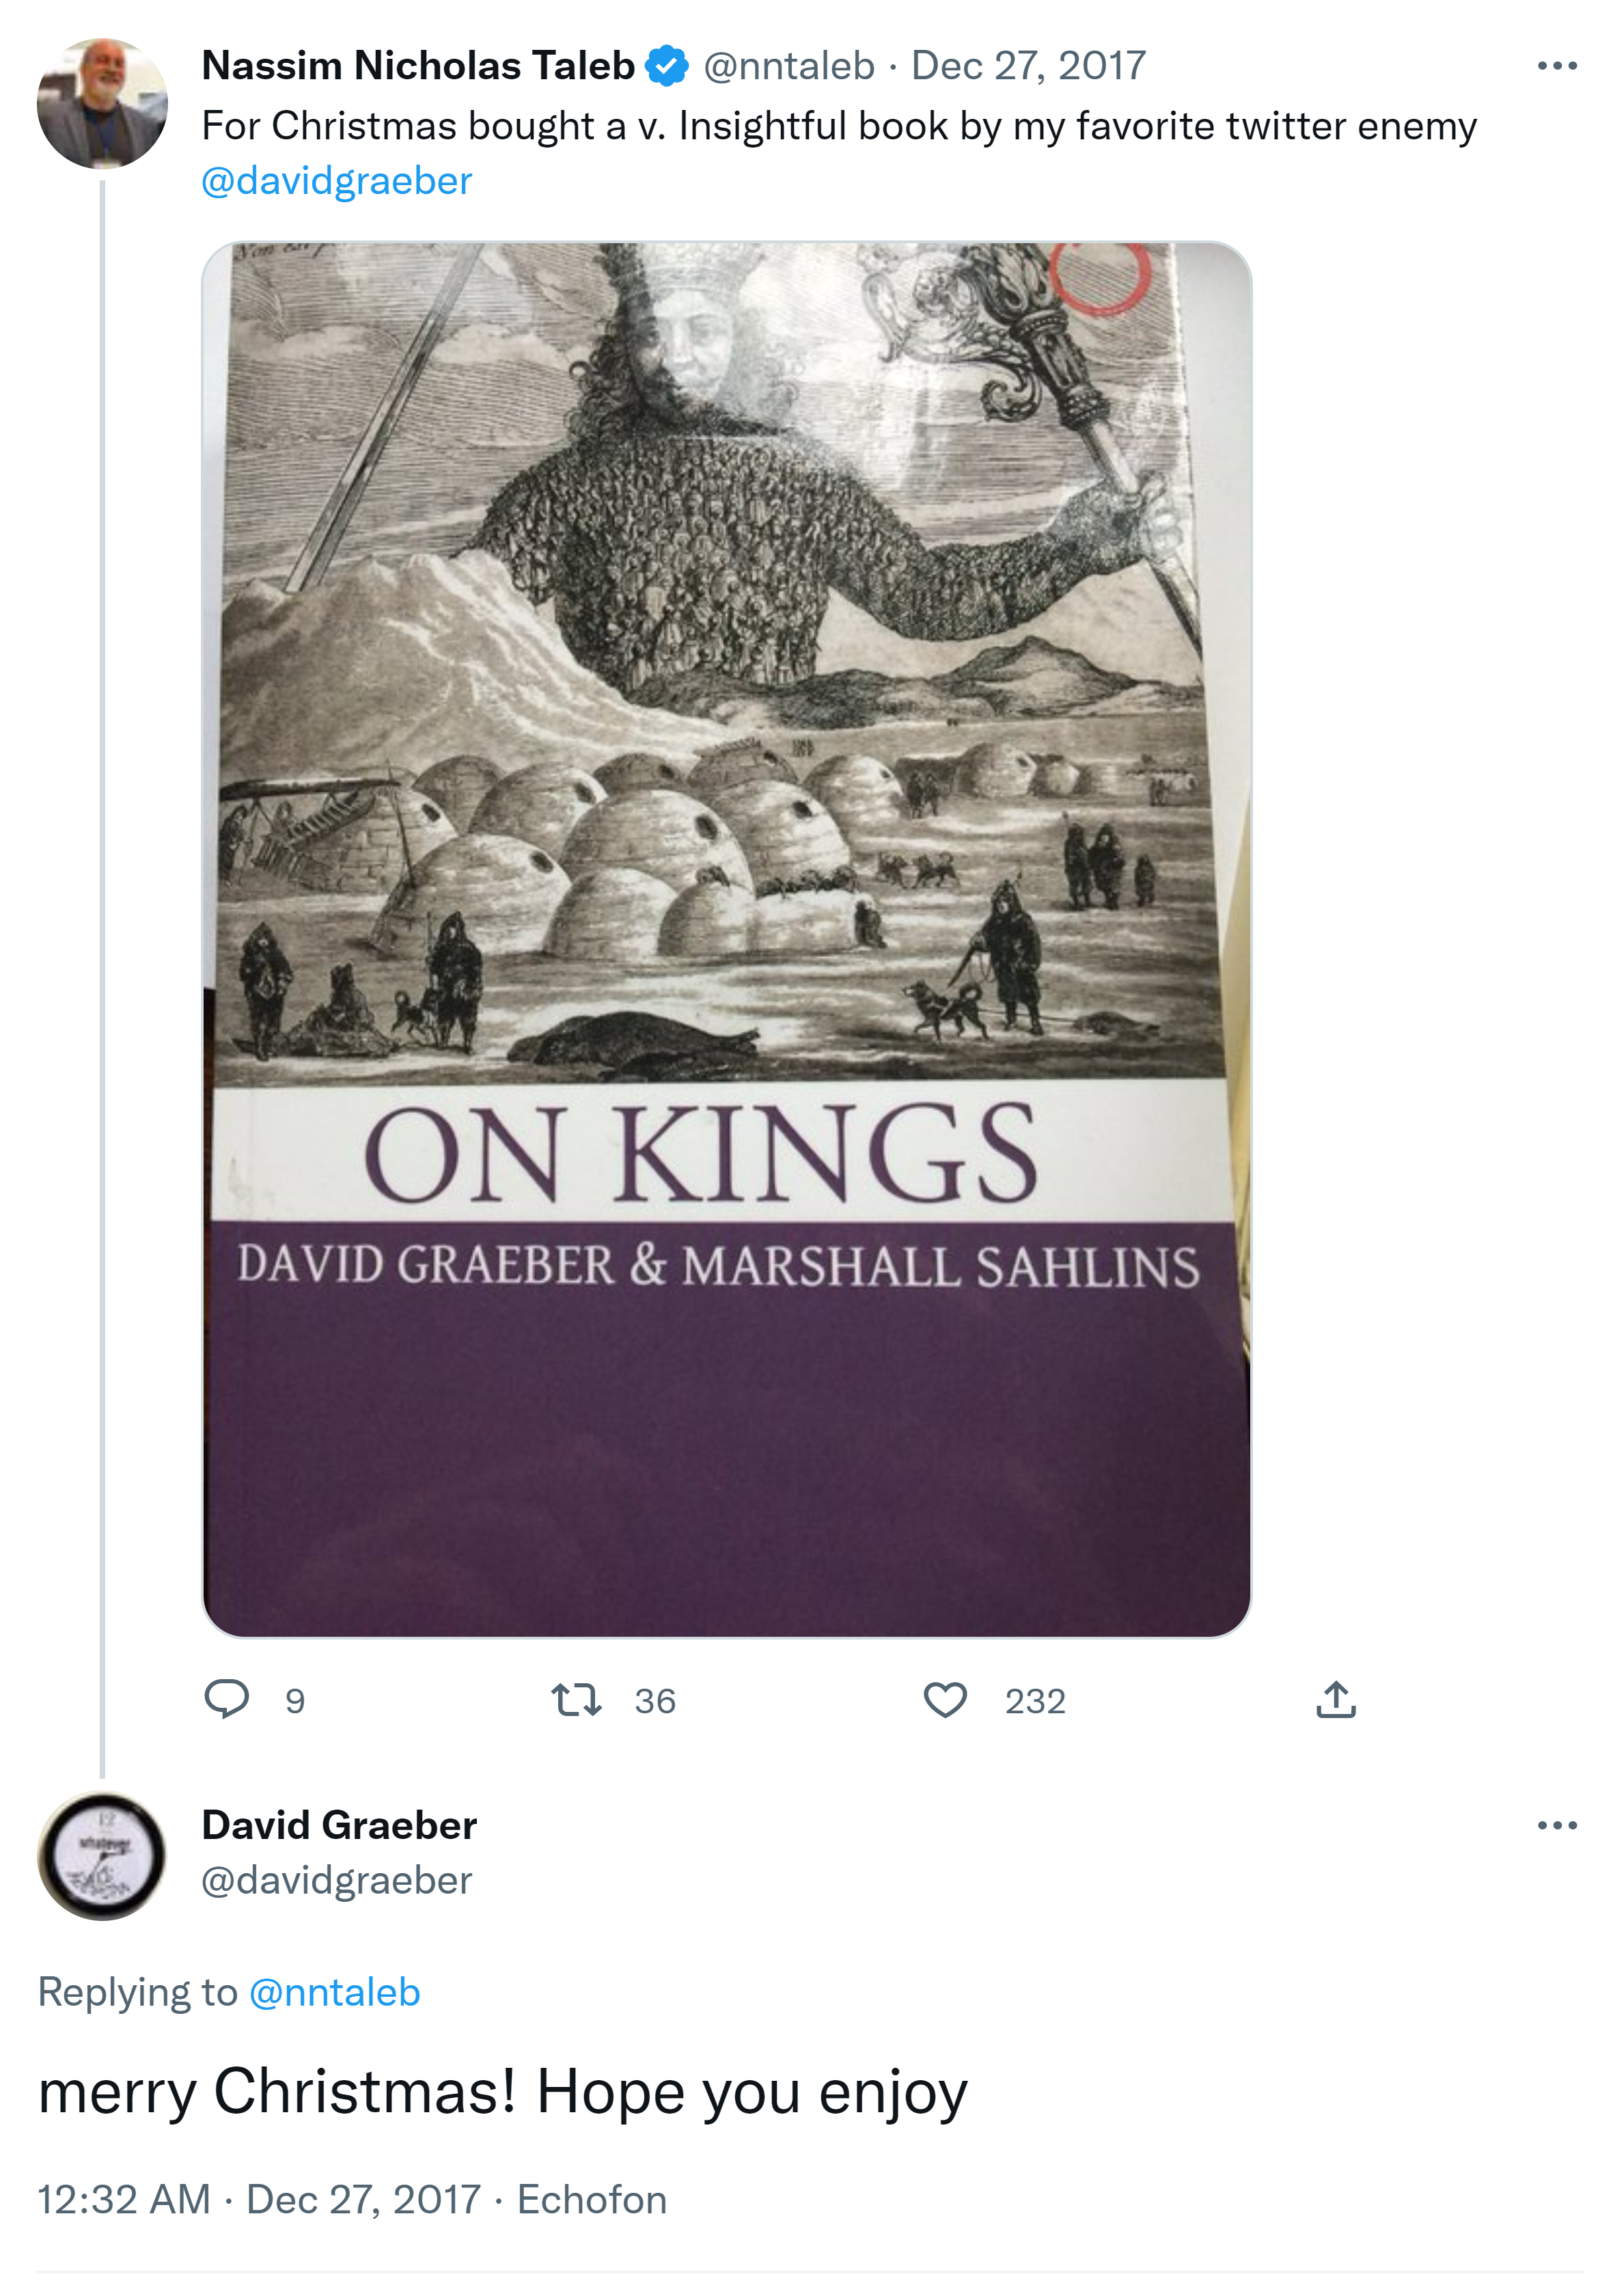
Task: Click the Dec 27, 2017 date on Taleb's tweet
Action: point(1028,66)
